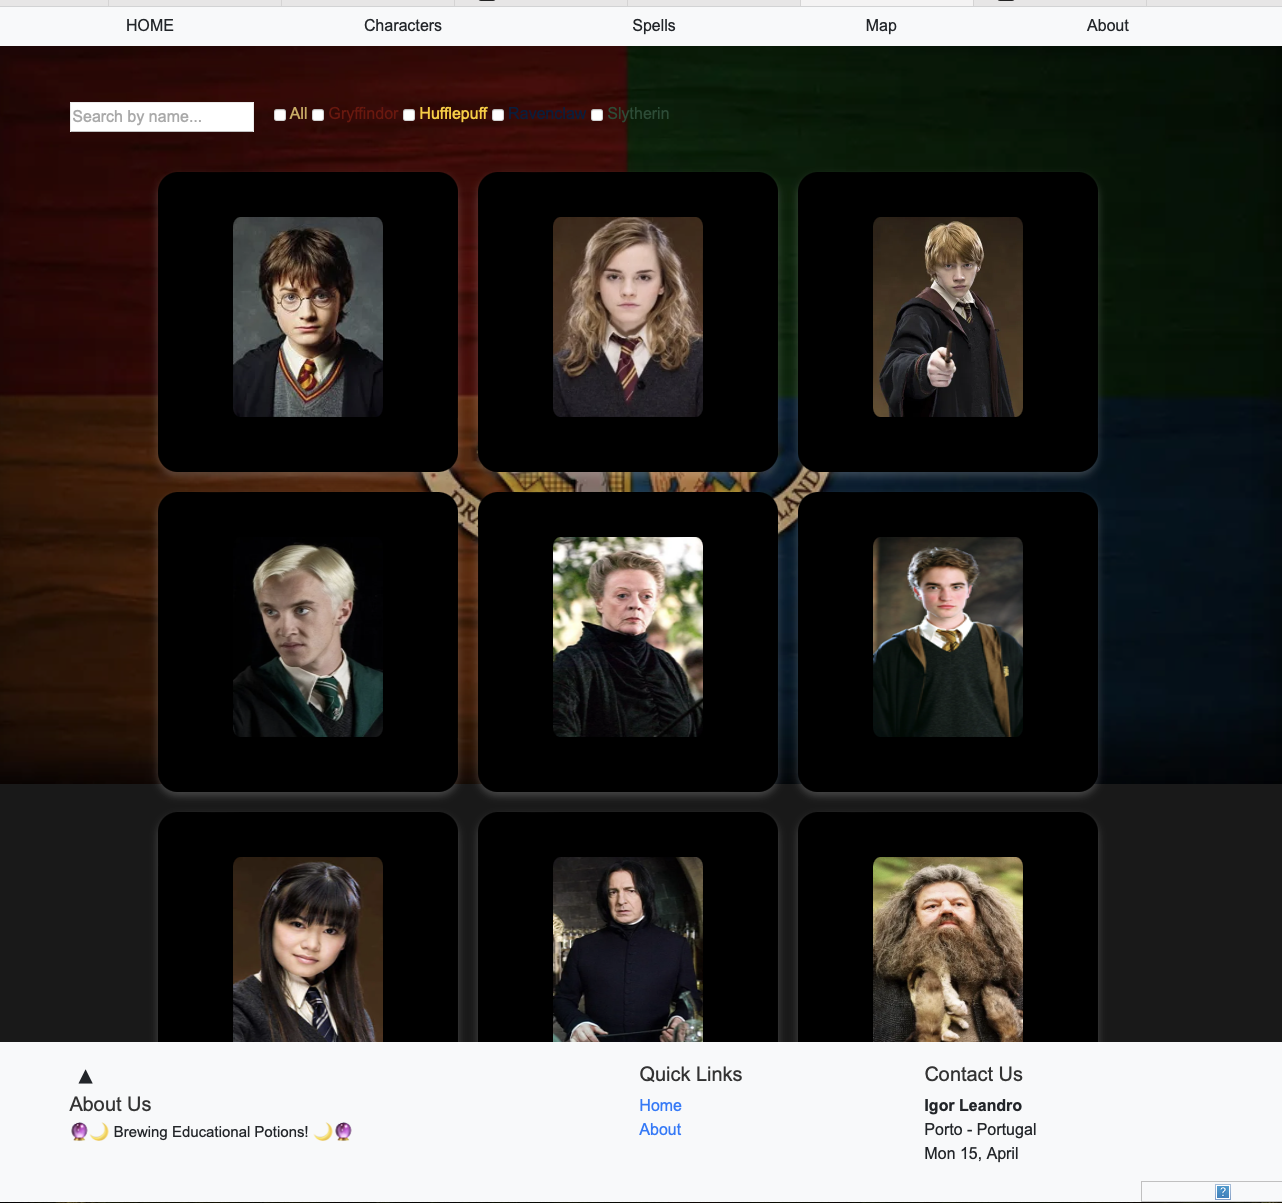Open the Spells page in the nav bar
The height and width of the screenshot is (1203, 1282).
pos(653,25)
